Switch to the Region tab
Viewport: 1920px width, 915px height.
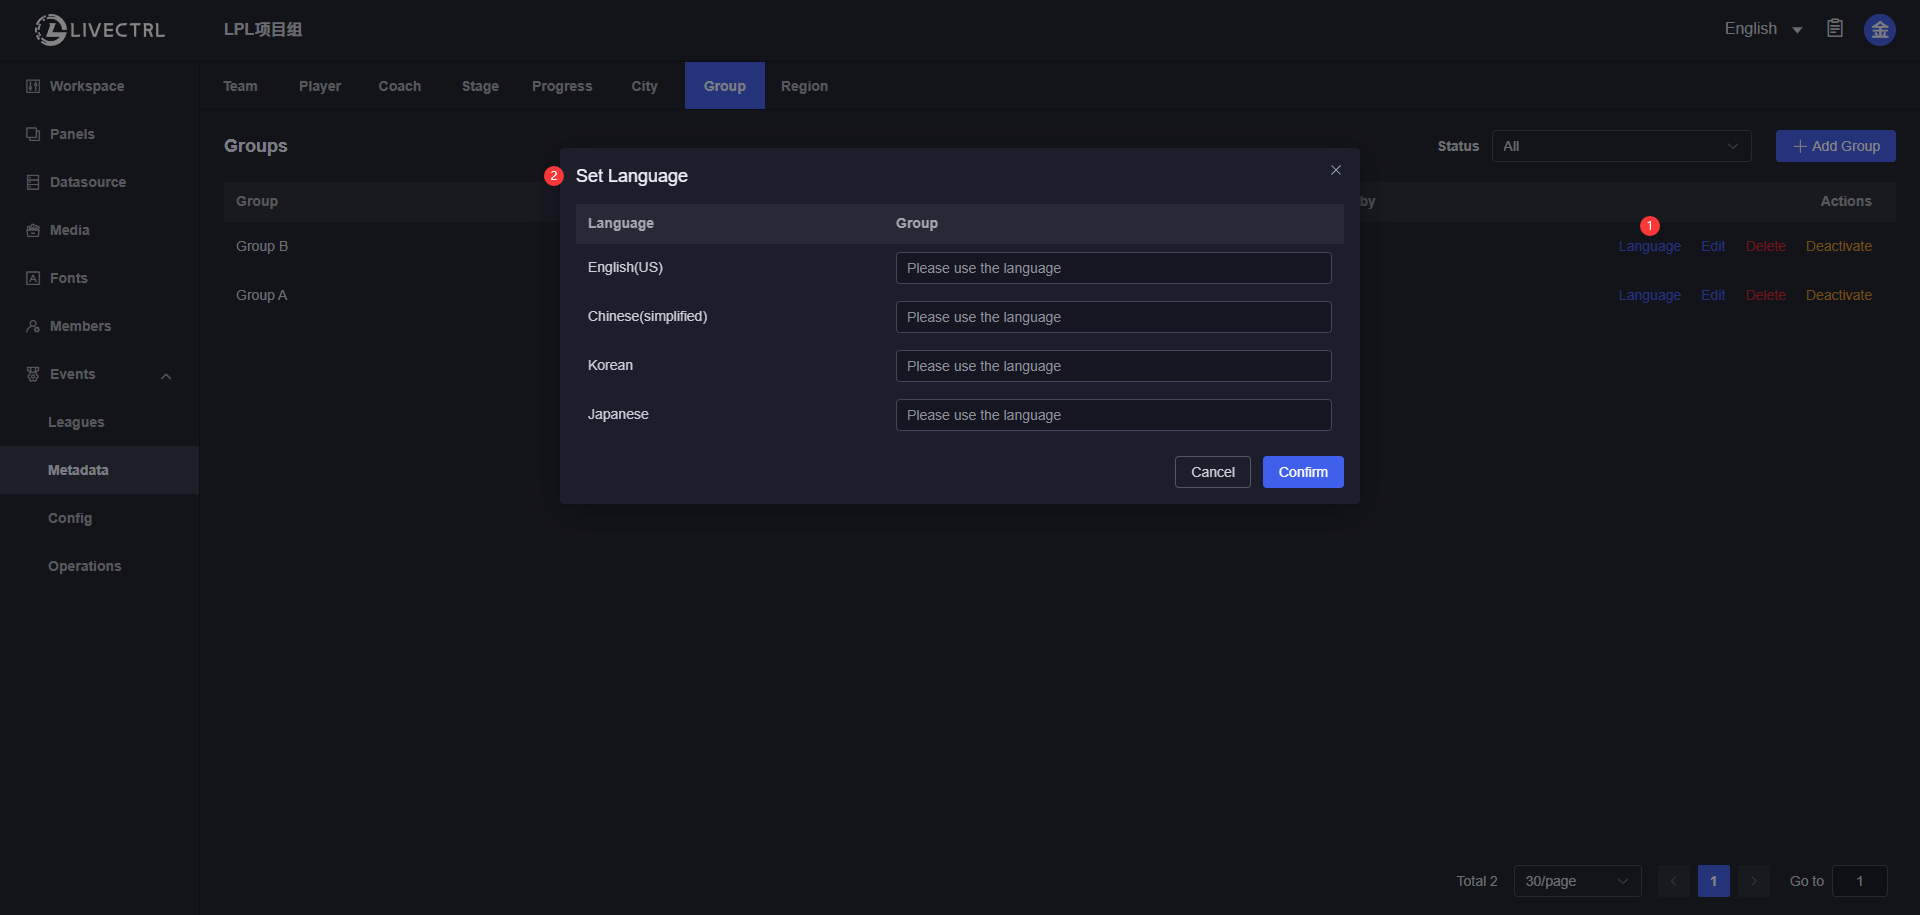pos(804,86)
